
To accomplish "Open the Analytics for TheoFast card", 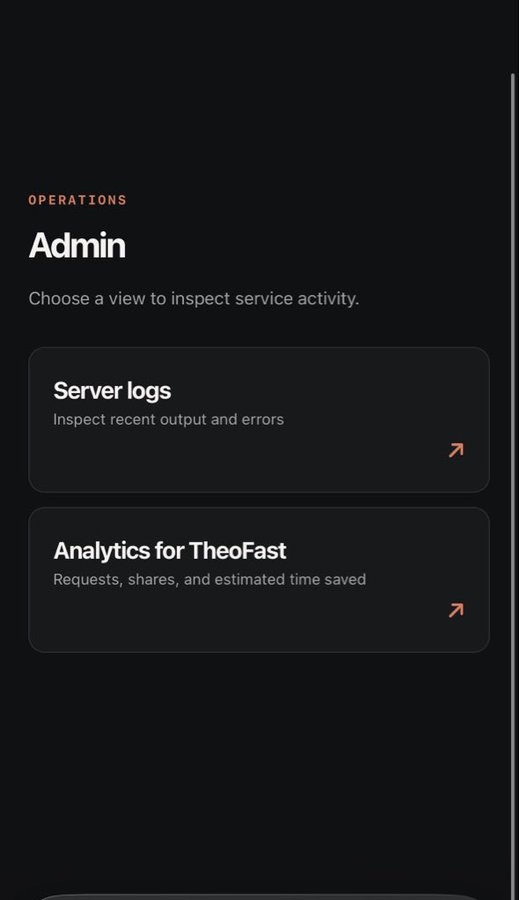I will point(259,580).
